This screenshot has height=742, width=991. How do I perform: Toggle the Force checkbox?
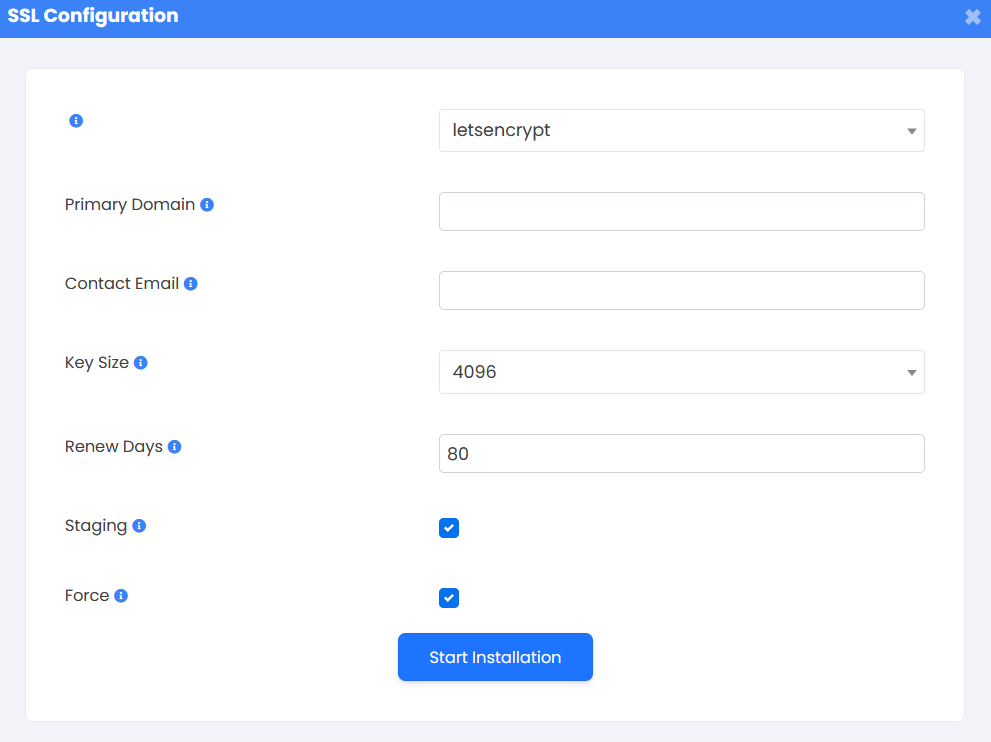pyautogui.click(x=449, y=598)
